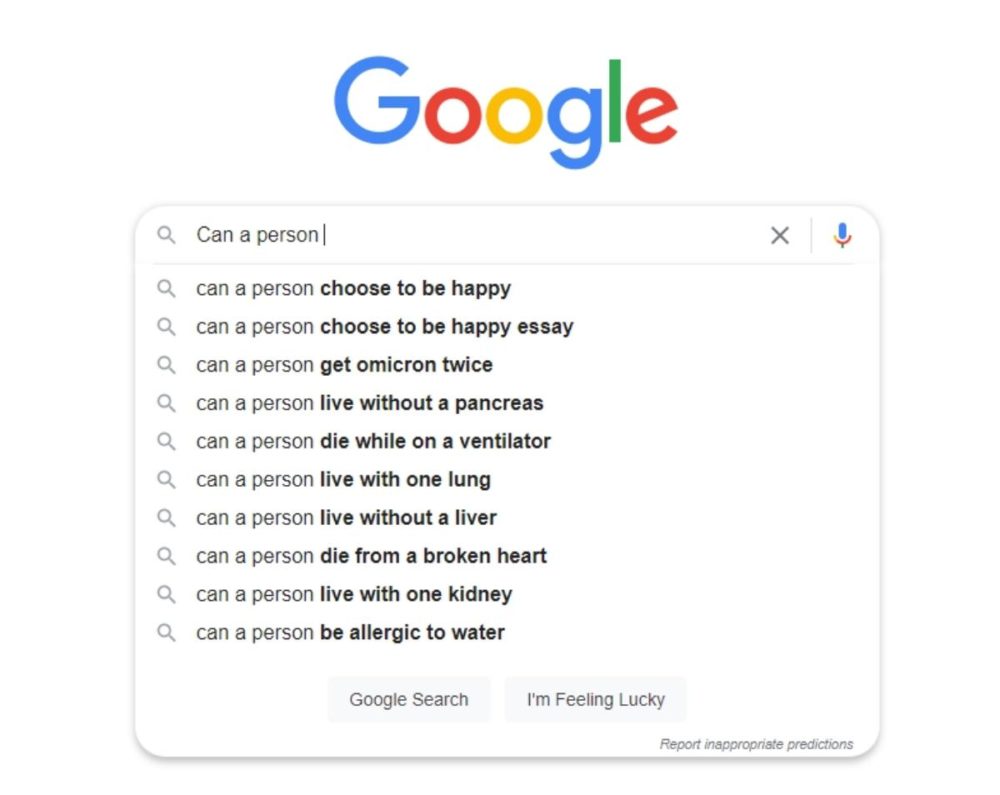This screenshot has width=1000, height=795.
Task: Activate voice search via the microphone icon
Action: (843, 234)
